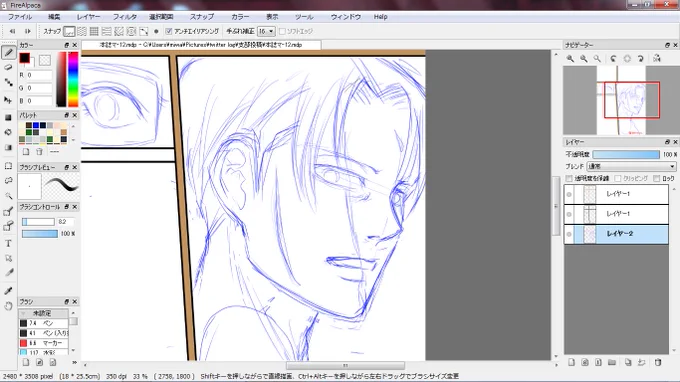Select the マーカー brush
Image resolution: width=680 pixels, height=382 pixels.
coord(43,343)
